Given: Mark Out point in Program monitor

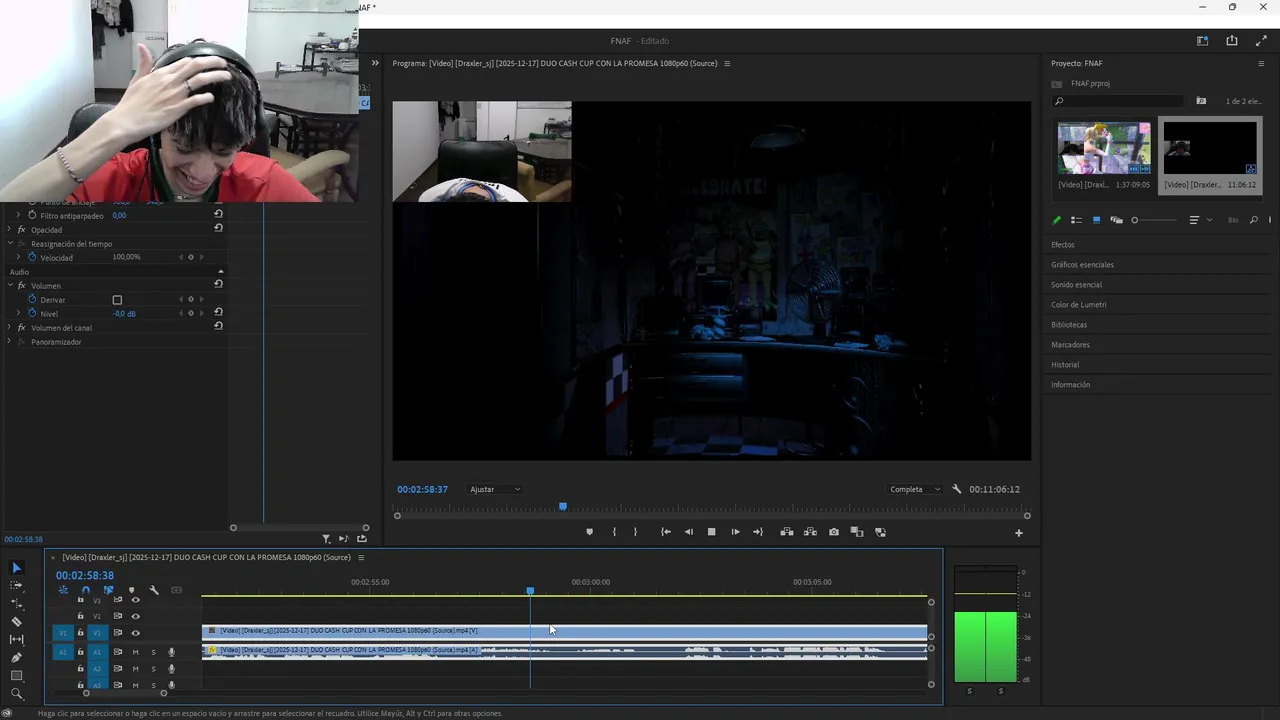Looking at the screenshot, I should pos(635,532).
